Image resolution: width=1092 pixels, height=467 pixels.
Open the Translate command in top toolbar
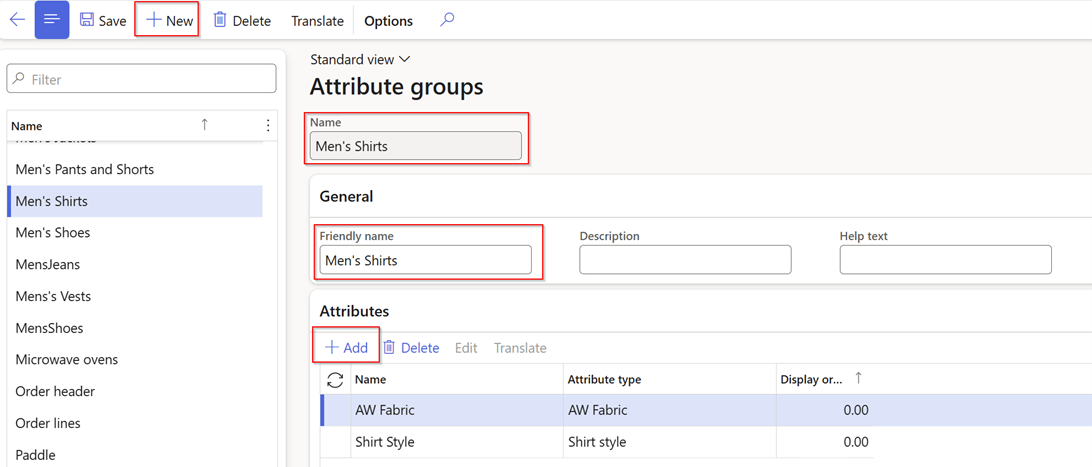[318, 21]
